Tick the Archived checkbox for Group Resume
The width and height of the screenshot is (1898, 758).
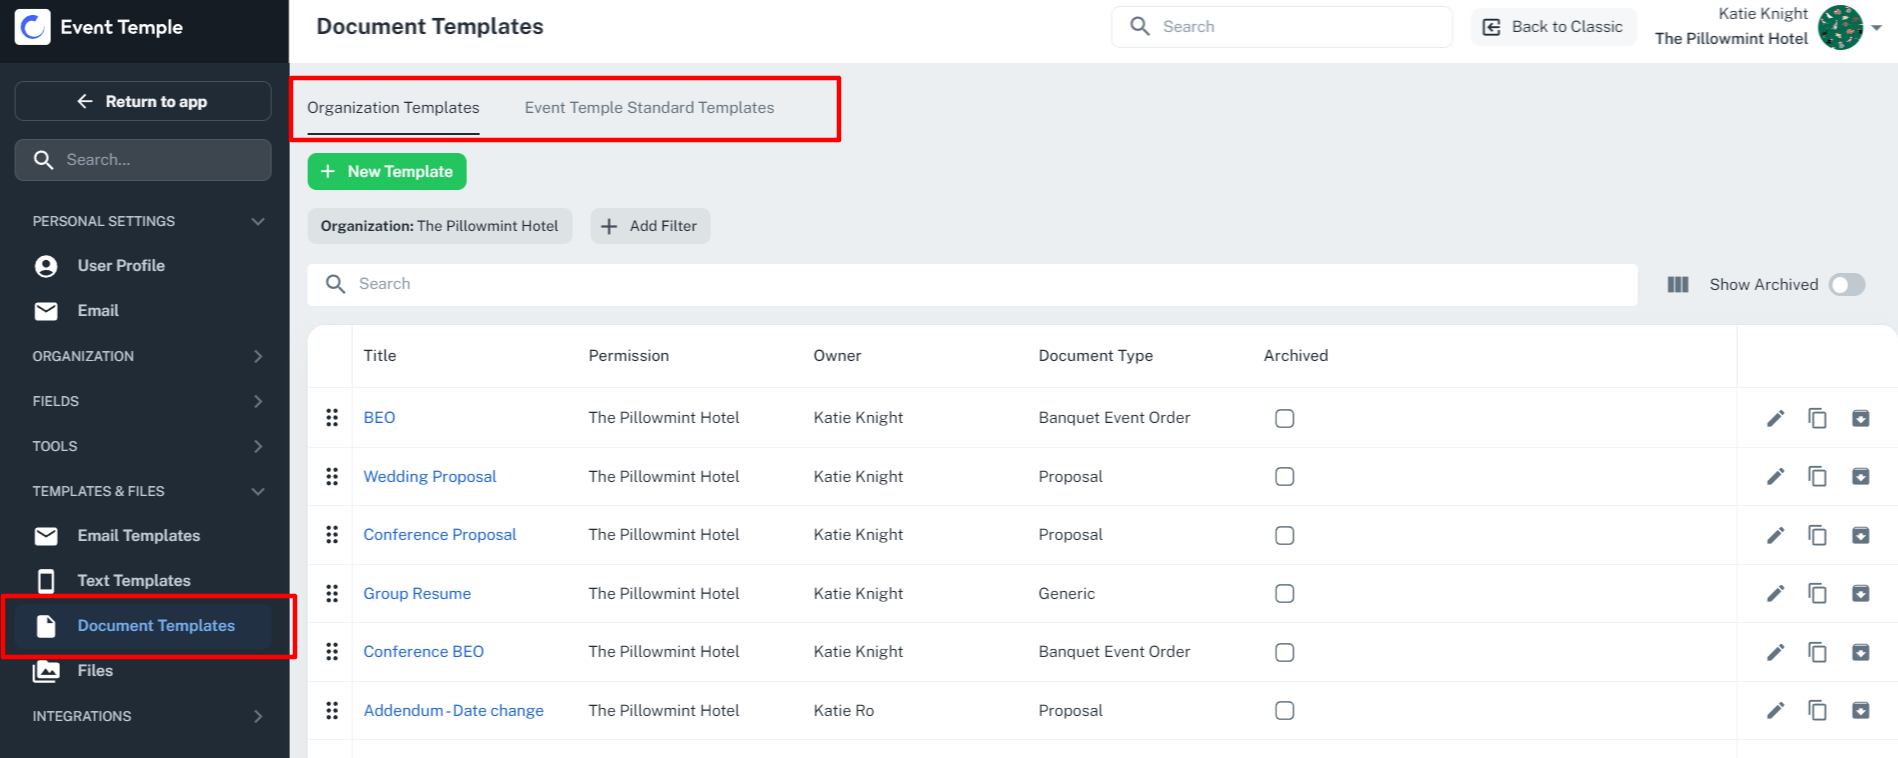pyautogui.click(x=1284, y=594)
